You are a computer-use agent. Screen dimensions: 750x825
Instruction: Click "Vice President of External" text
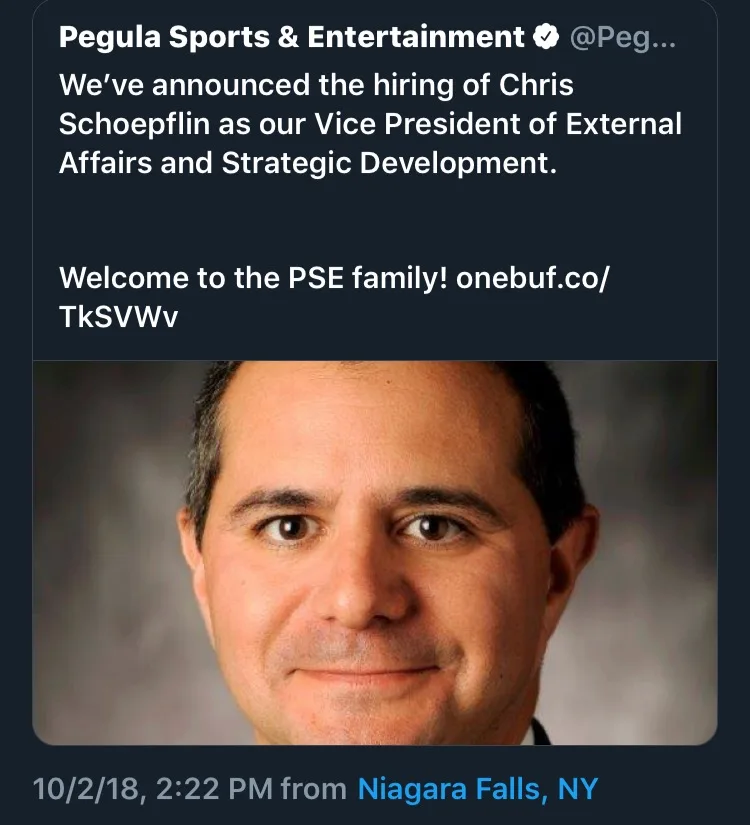click(498, 124)
